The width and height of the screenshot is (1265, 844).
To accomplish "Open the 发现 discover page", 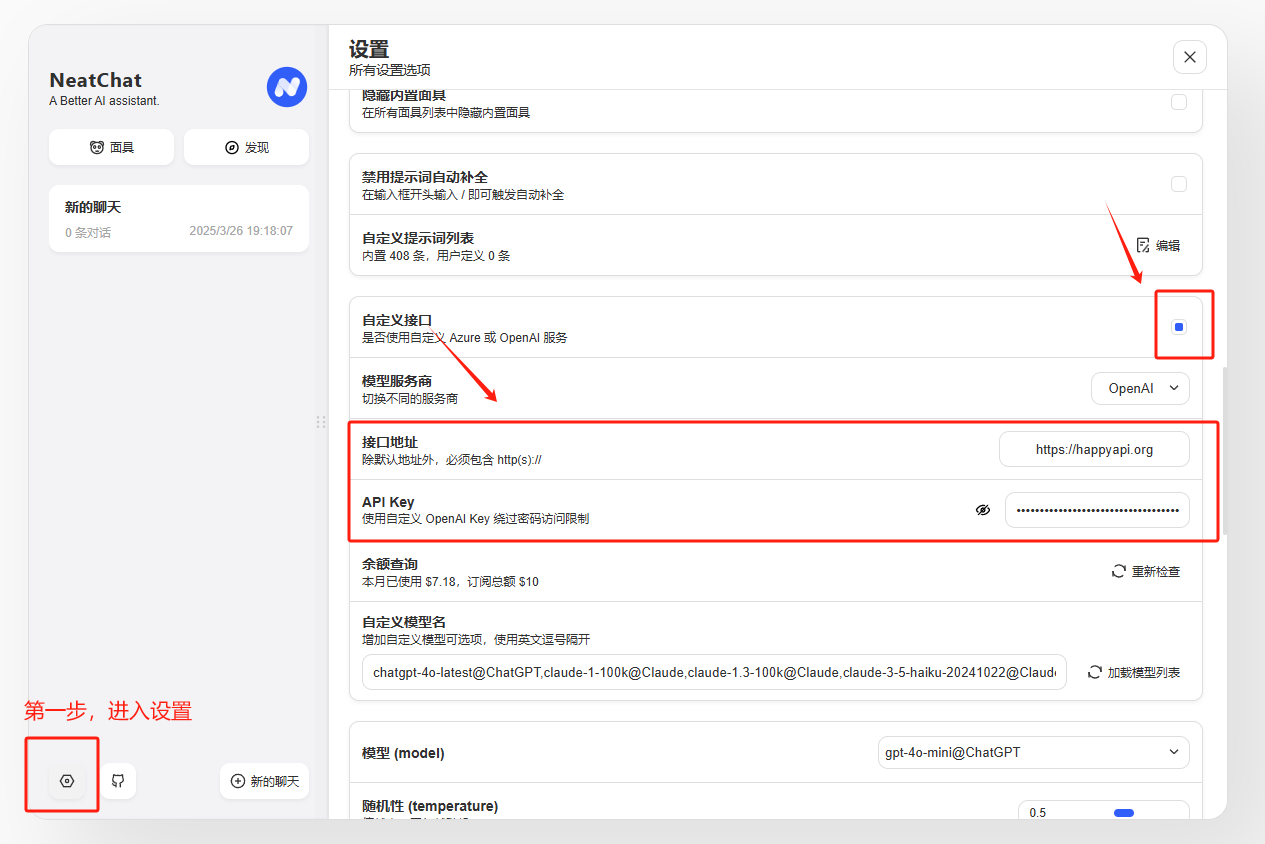I will (246, 147).
